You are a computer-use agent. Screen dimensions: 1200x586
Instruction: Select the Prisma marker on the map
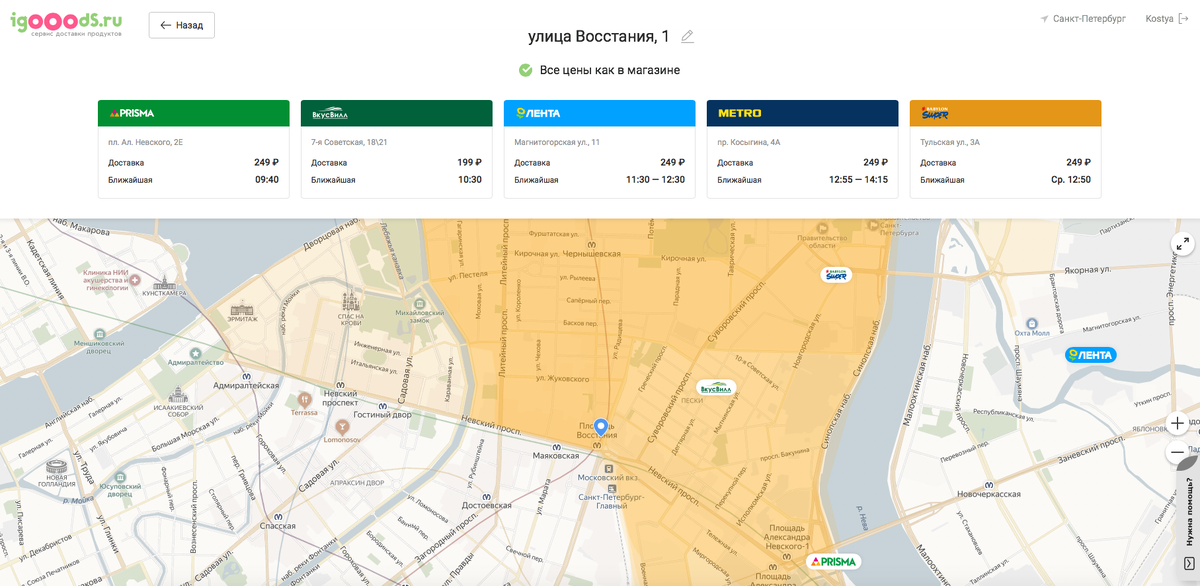pos(832,562)
